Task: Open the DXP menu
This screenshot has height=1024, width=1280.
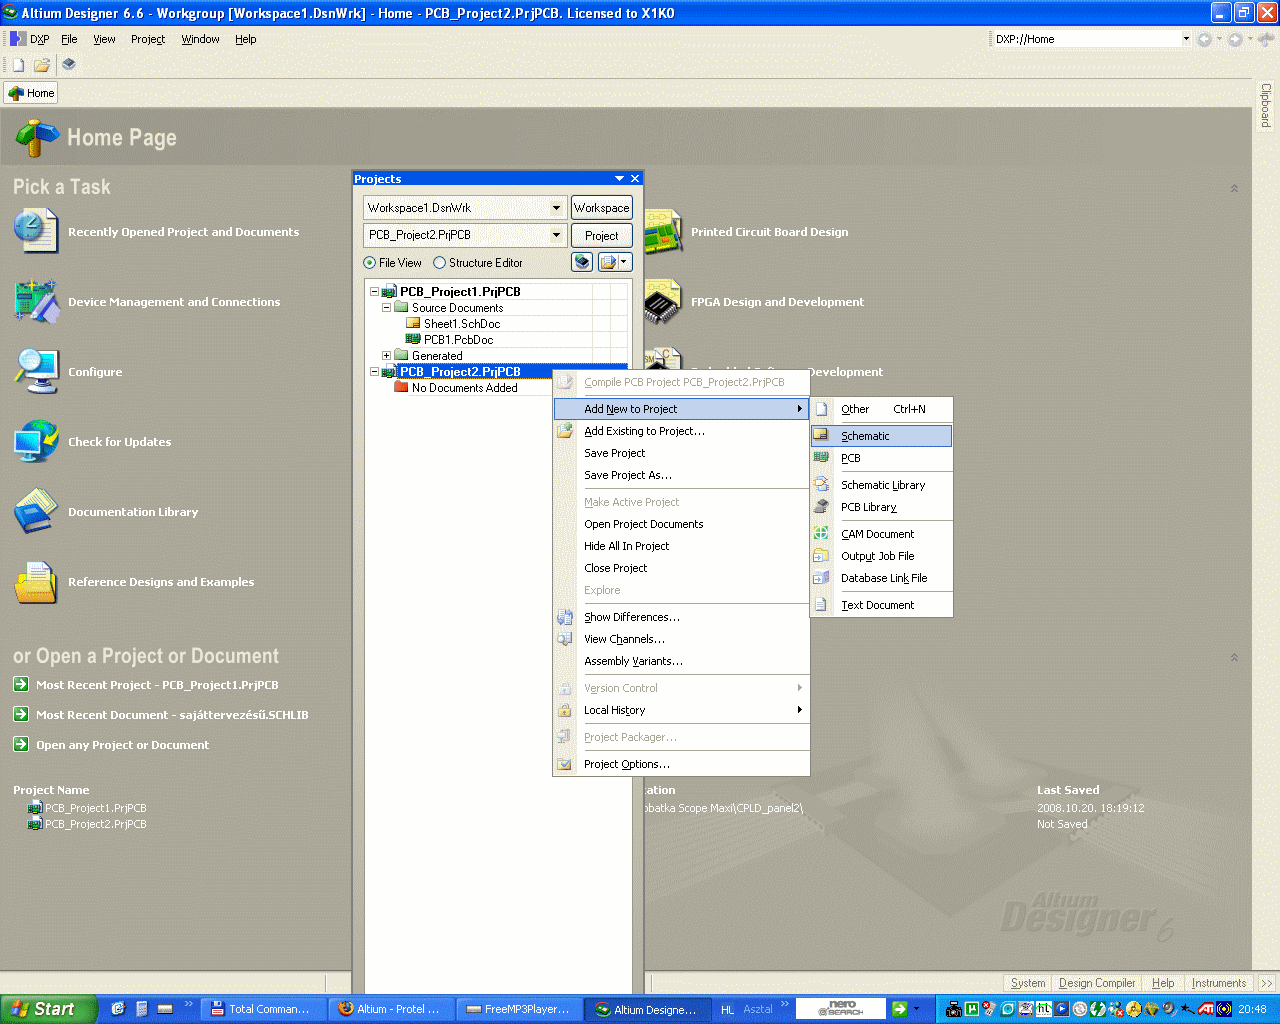Action: pos(30,39)
